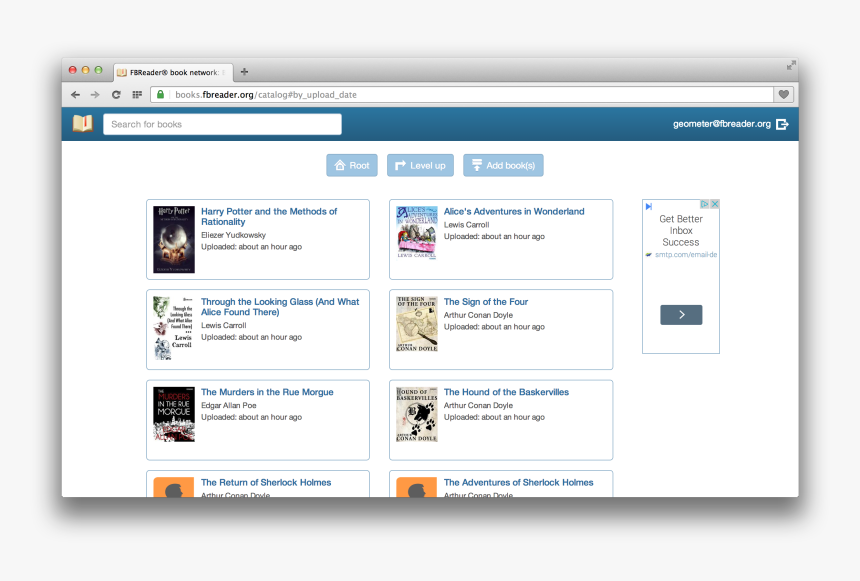
Task: Click the ad's blue play marker icon
Action: (649, 206)
